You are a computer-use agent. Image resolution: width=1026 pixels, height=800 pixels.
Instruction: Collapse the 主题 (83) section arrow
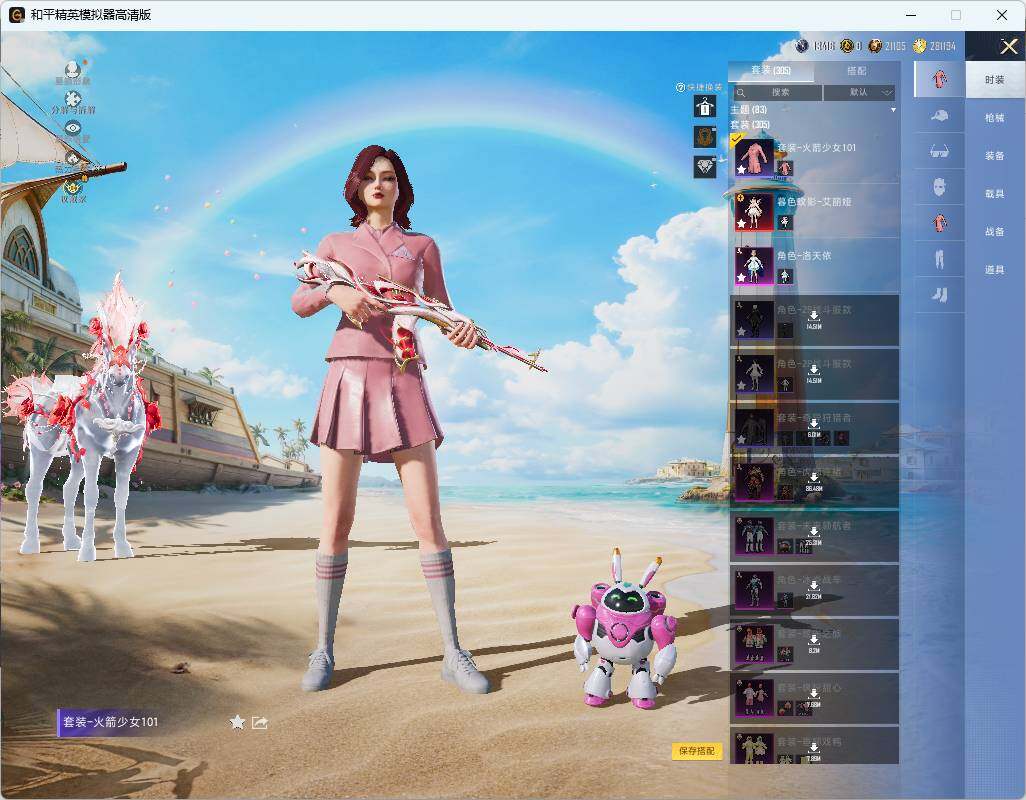pos(893,110)
